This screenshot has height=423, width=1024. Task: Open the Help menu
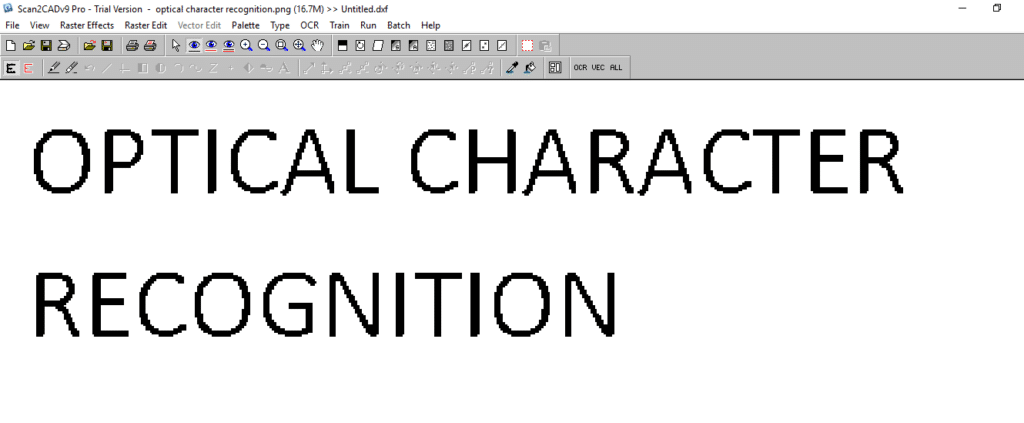pyautogui.click(x=430, y=25)
